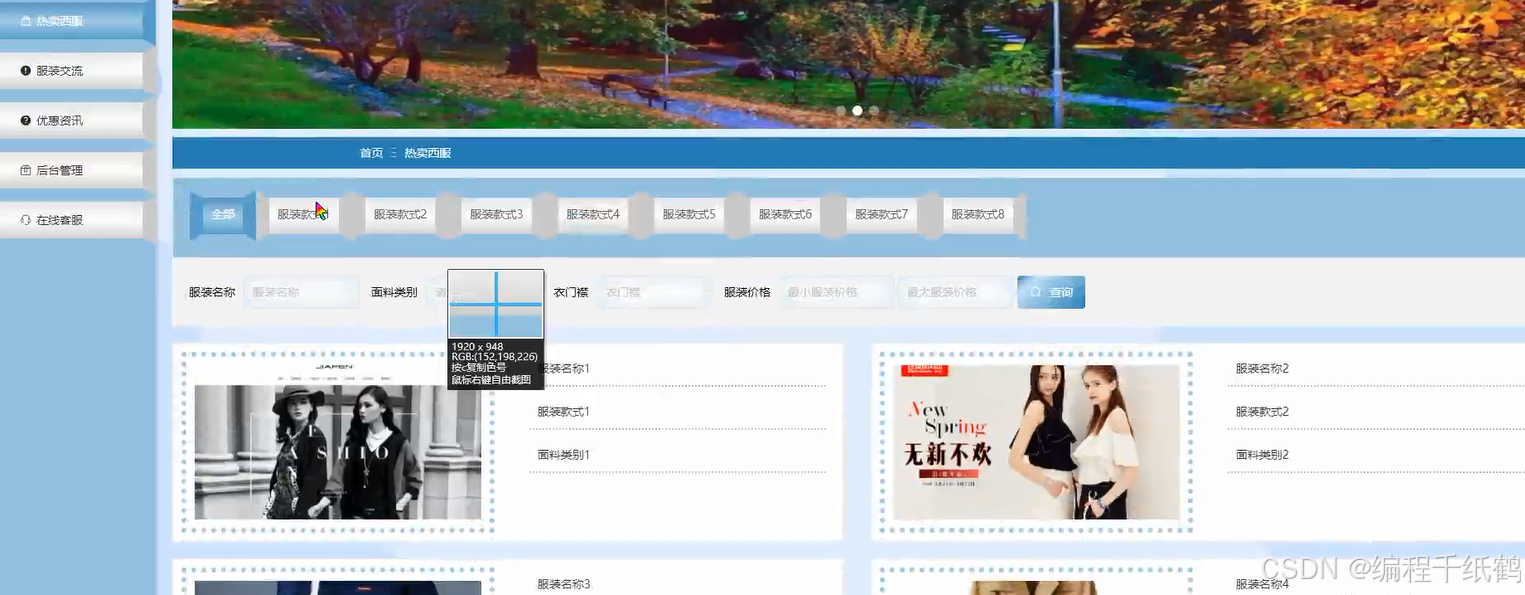Select the 服装款式2 category tab
The image size is (1525, 595).
coord(400,214)
